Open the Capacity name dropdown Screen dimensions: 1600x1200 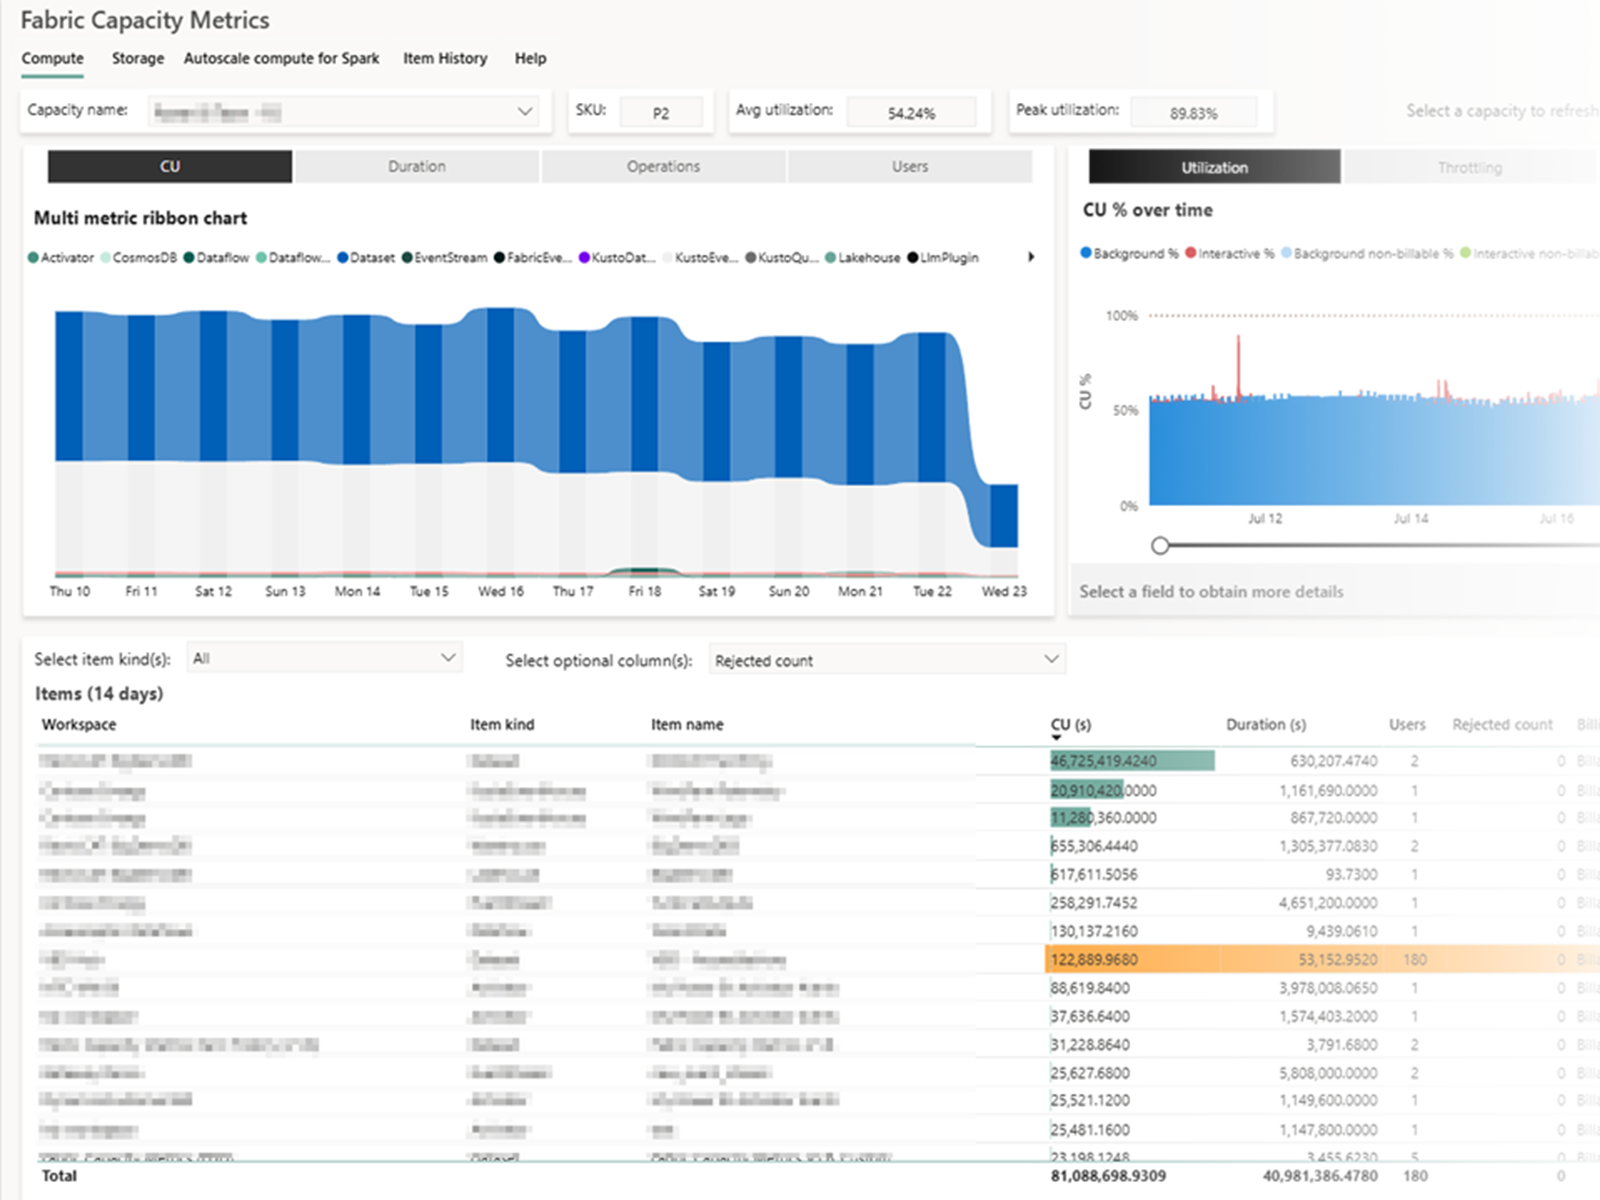pyautogui.click(x=344, y=111)
